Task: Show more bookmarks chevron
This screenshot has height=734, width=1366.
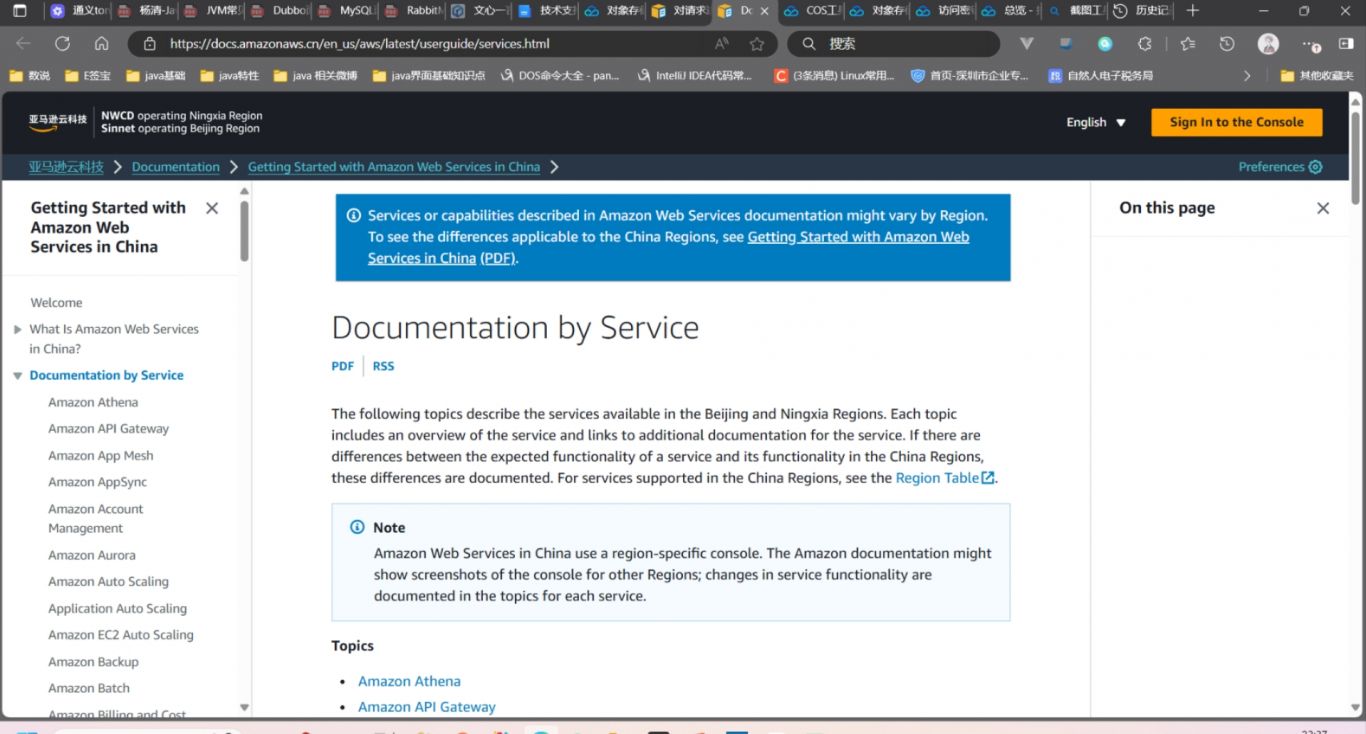Action: click(1247, 75)
